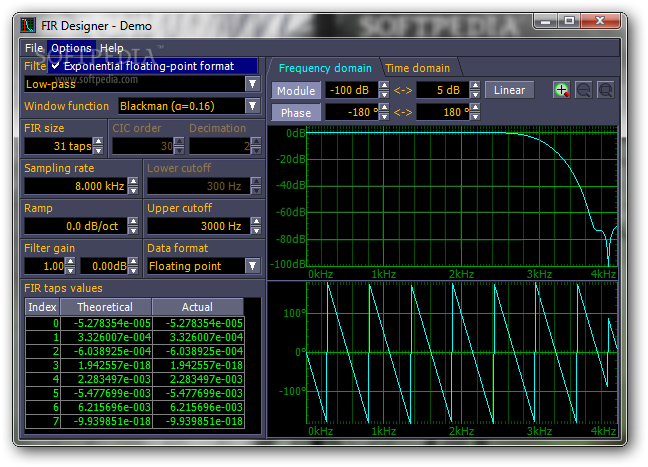Image resolution: width=648 pixels, height=467 pixels.
Task: Click the zoom reset magnifier icon
Action: tap(606, 90)
